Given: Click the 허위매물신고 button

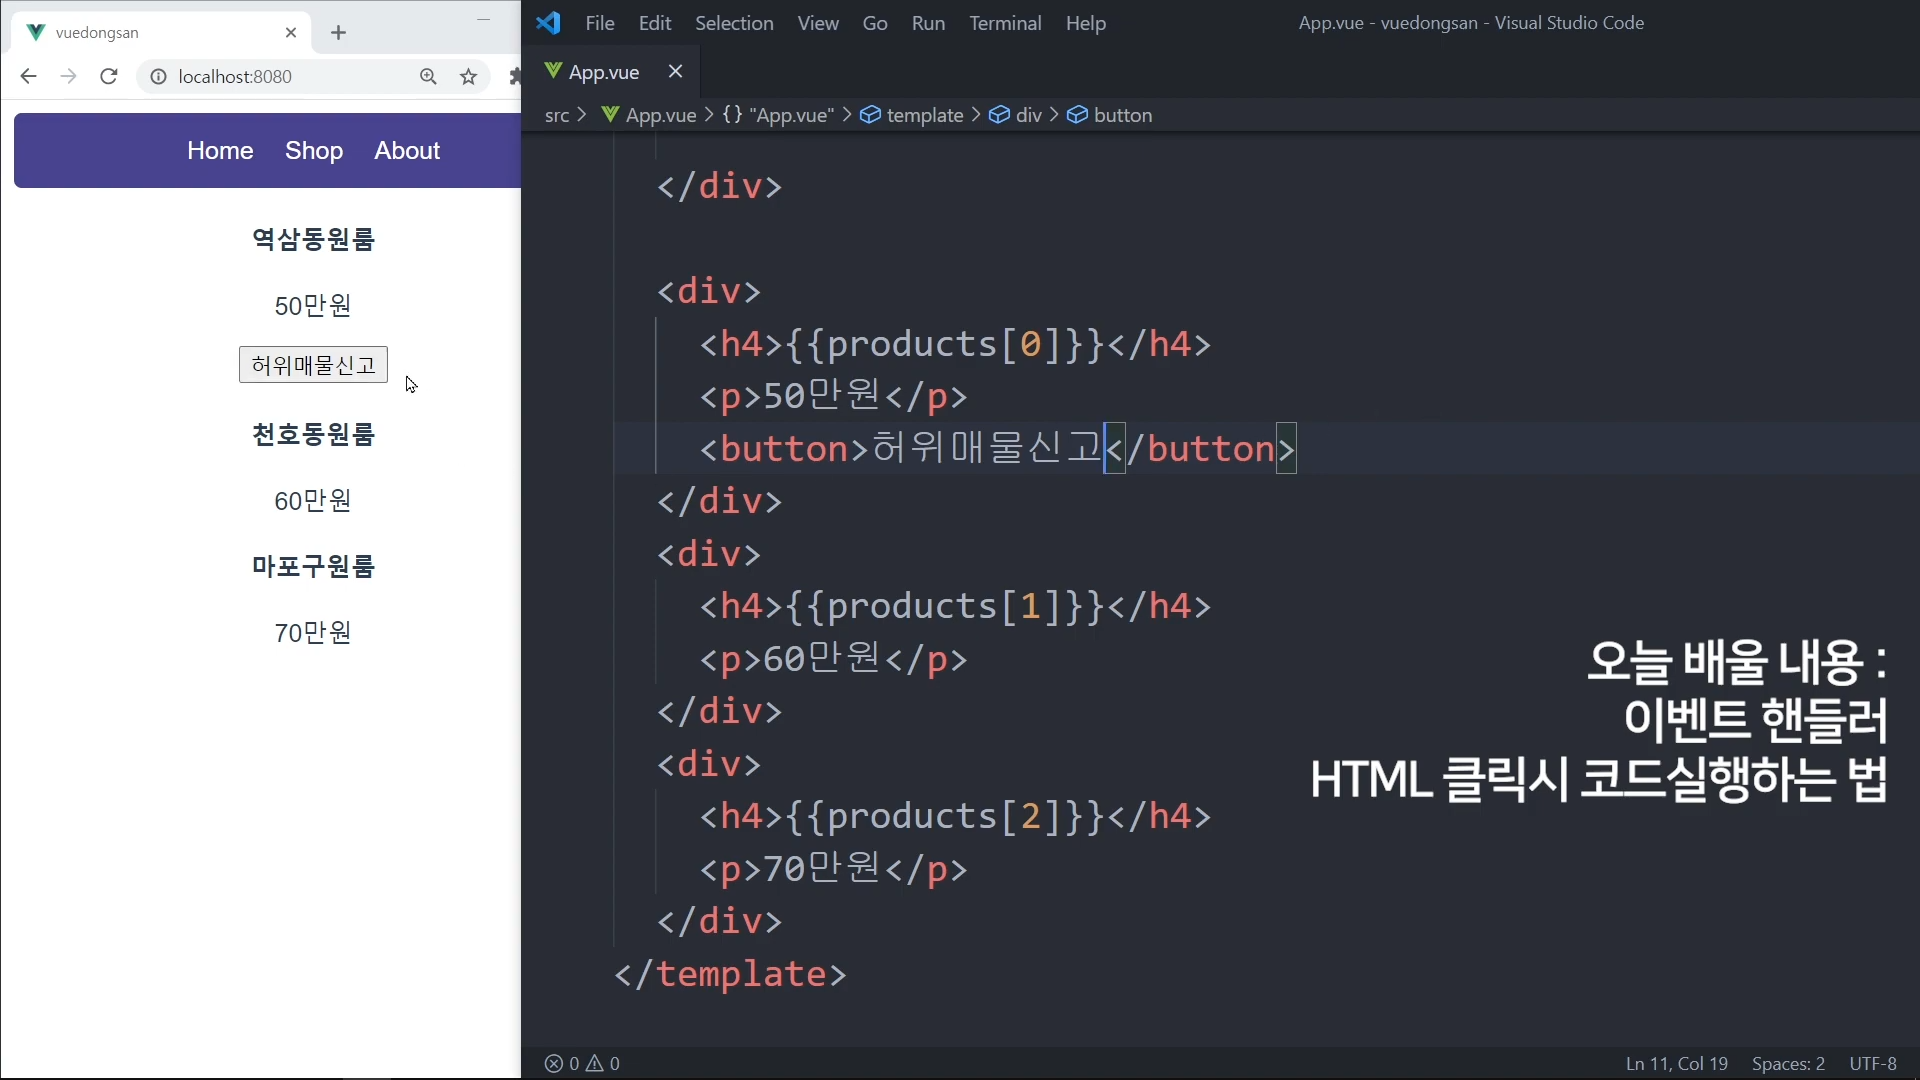Looking at the screenshot, I should click(313, 365).
